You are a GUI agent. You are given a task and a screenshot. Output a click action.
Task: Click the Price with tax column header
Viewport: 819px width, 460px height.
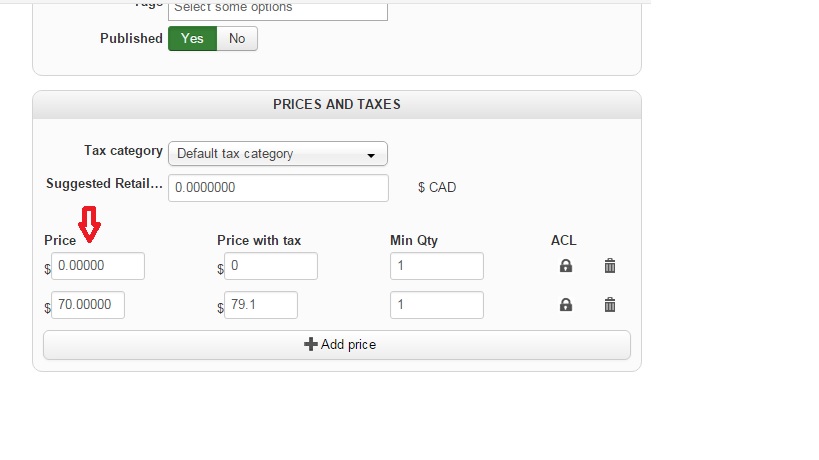coord(259,240)
